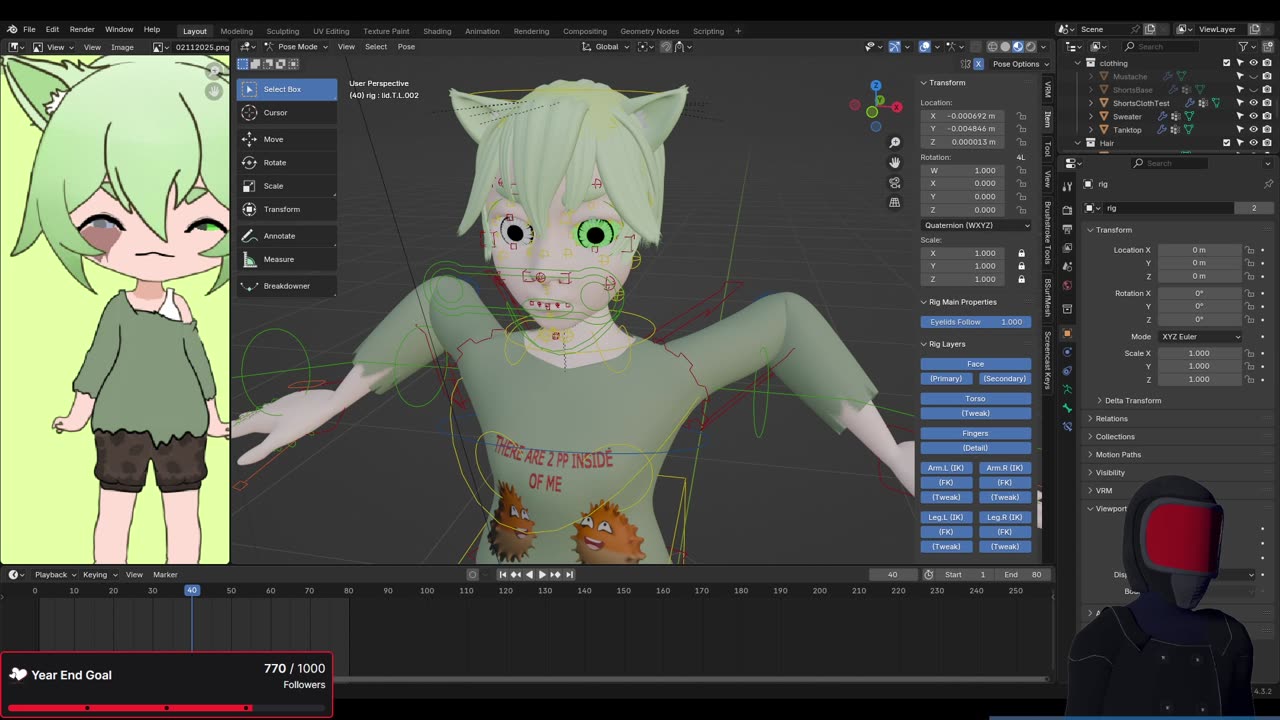This screenshot has height=720, width=1280.
Task: Click new collection icon in outliner
Action: [1267, 46]
